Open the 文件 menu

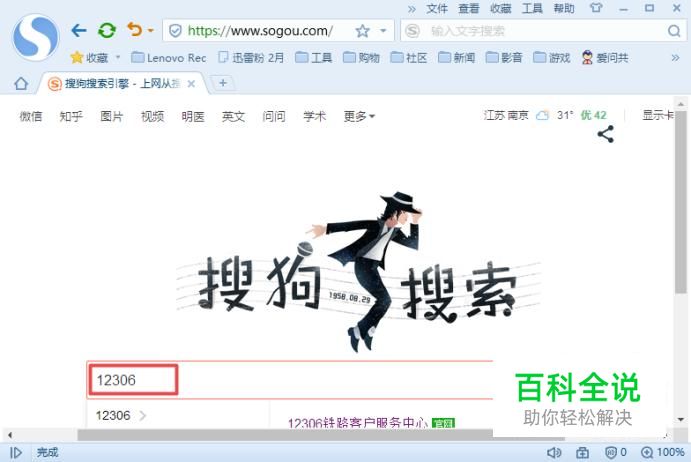pos(437,8)
